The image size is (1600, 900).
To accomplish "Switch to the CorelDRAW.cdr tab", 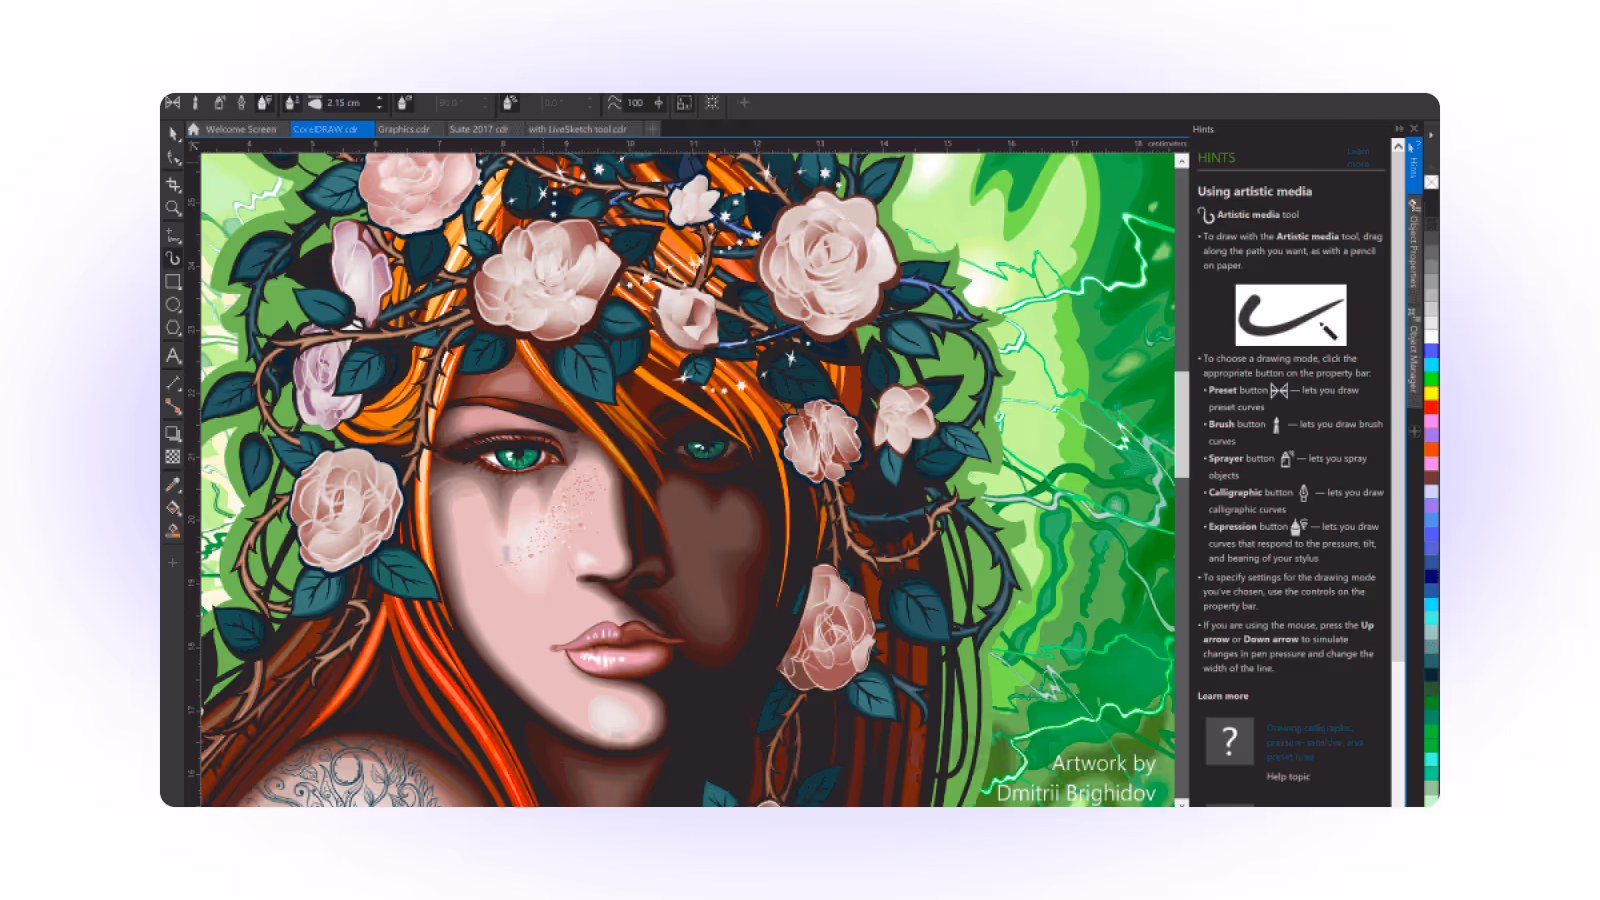I will 331,129.
